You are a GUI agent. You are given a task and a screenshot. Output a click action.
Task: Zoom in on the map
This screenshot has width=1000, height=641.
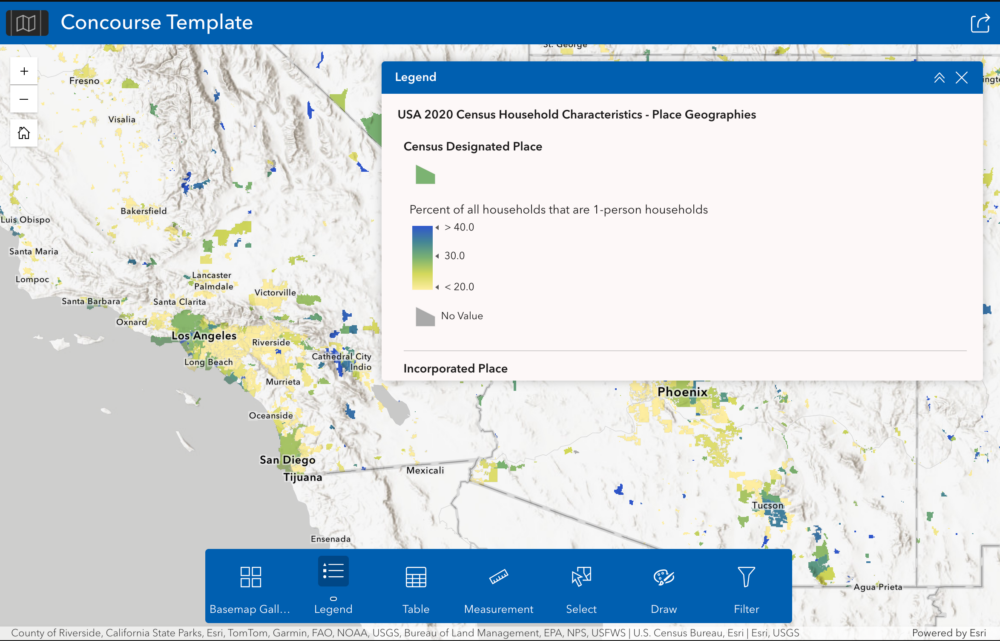point(24,71)
